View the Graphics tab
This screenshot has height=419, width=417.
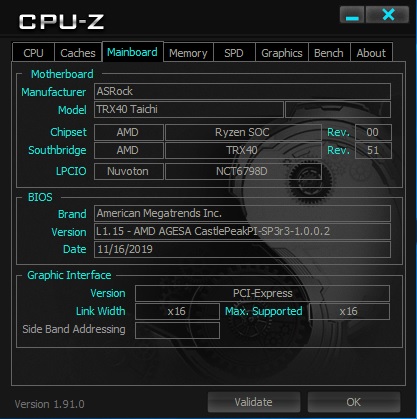[282, 53]
